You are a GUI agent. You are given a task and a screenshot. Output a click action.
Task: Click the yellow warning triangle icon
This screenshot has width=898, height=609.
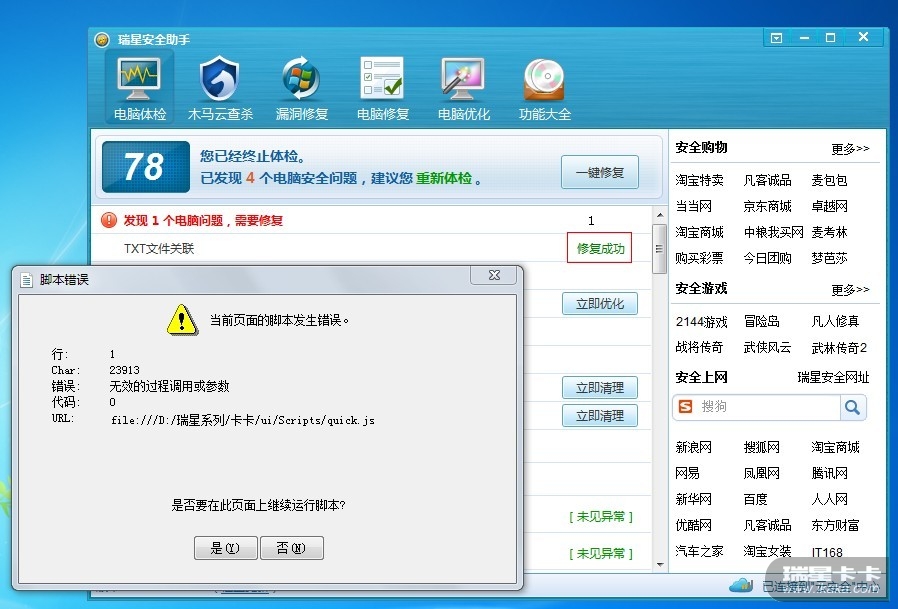(x=182, y=319)
